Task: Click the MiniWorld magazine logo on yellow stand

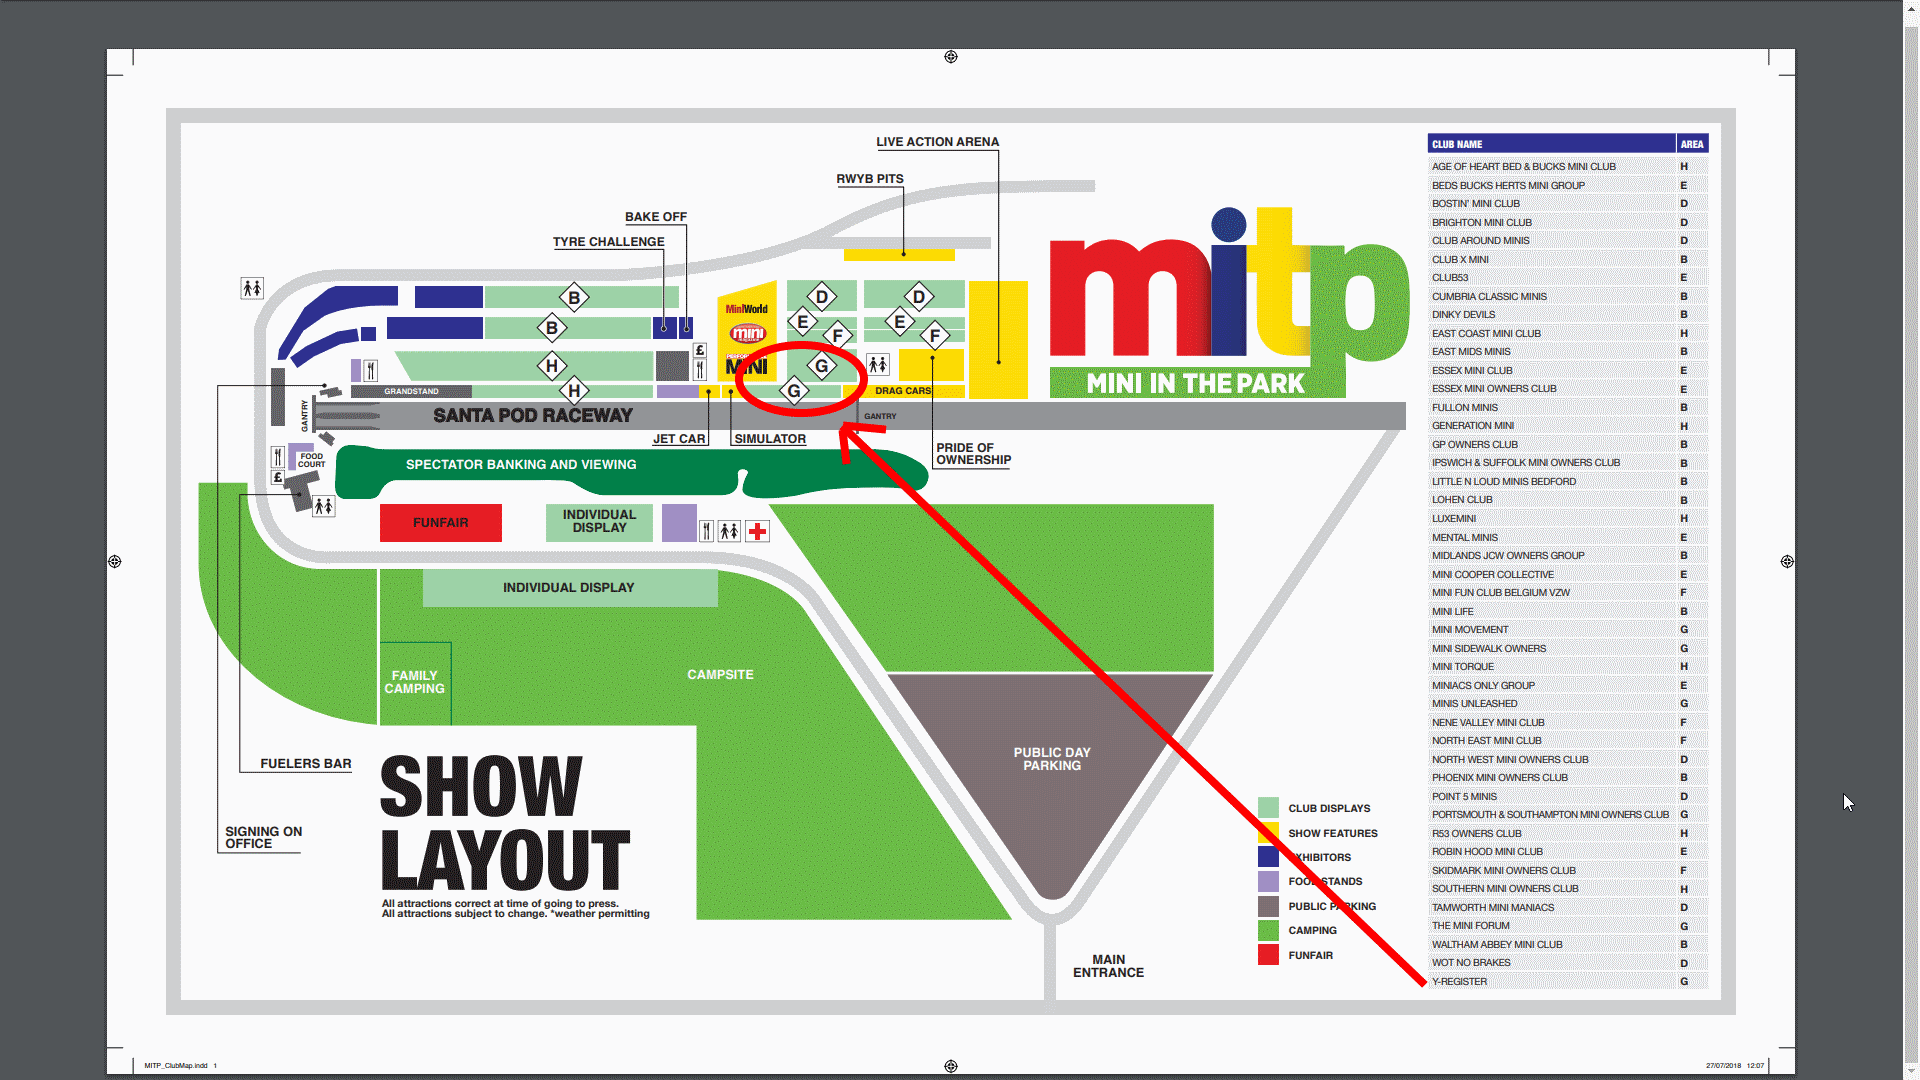Action: [747, 309]
